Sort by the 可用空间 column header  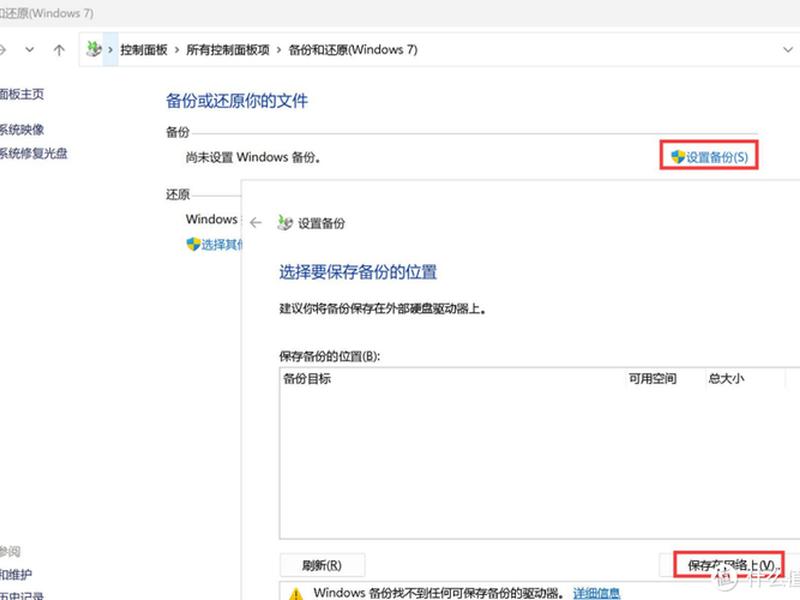point(652,379)
